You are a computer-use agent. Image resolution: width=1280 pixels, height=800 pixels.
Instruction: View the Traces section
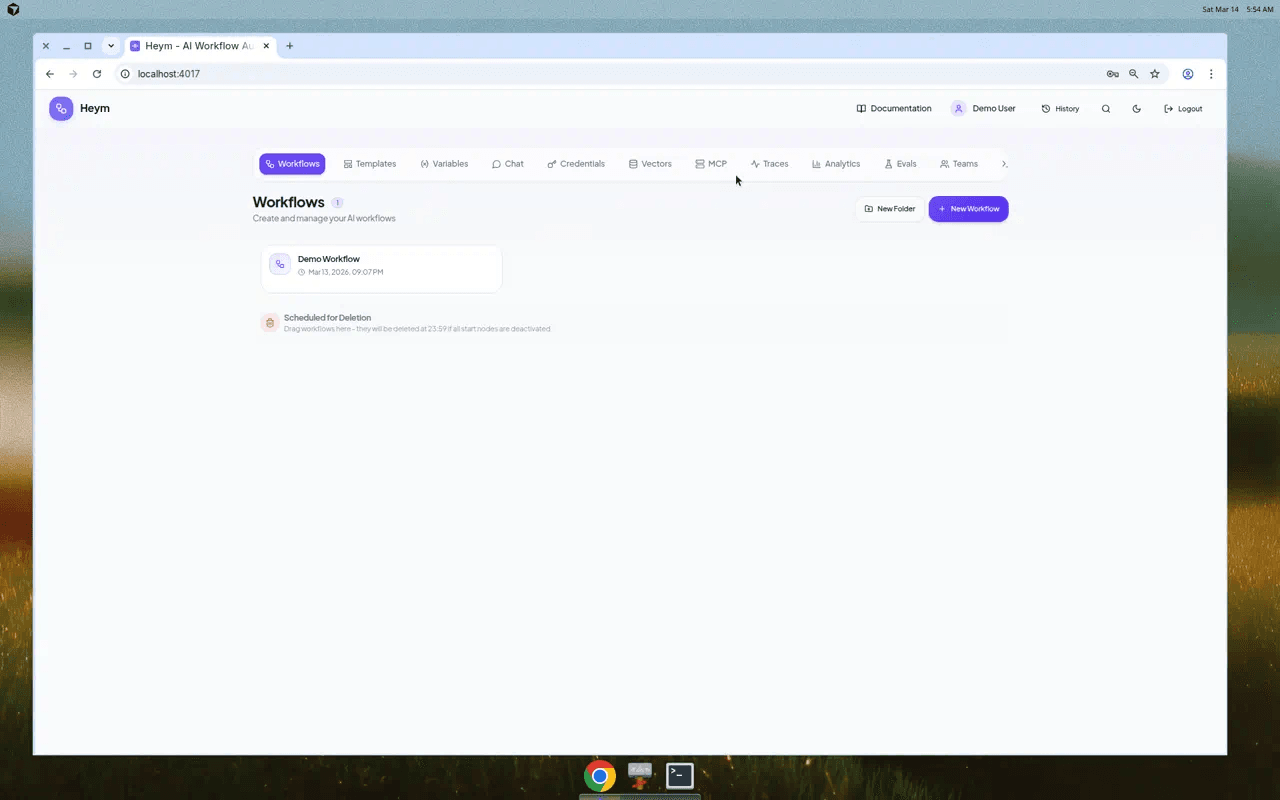(769, 163)
